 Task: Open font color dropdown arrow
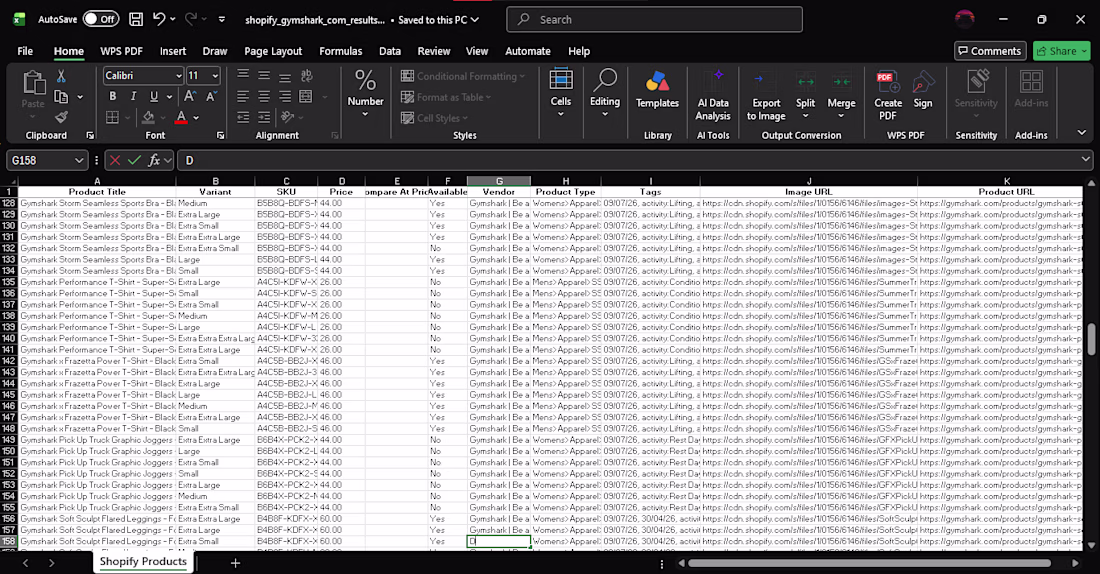point(196,118)
